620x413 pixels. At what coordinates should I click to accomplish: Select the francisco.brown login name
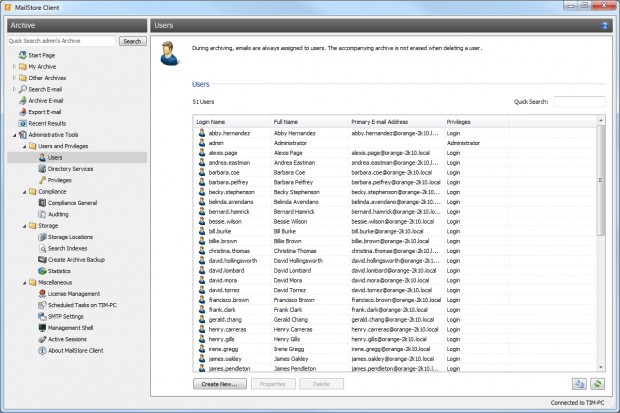229,300
